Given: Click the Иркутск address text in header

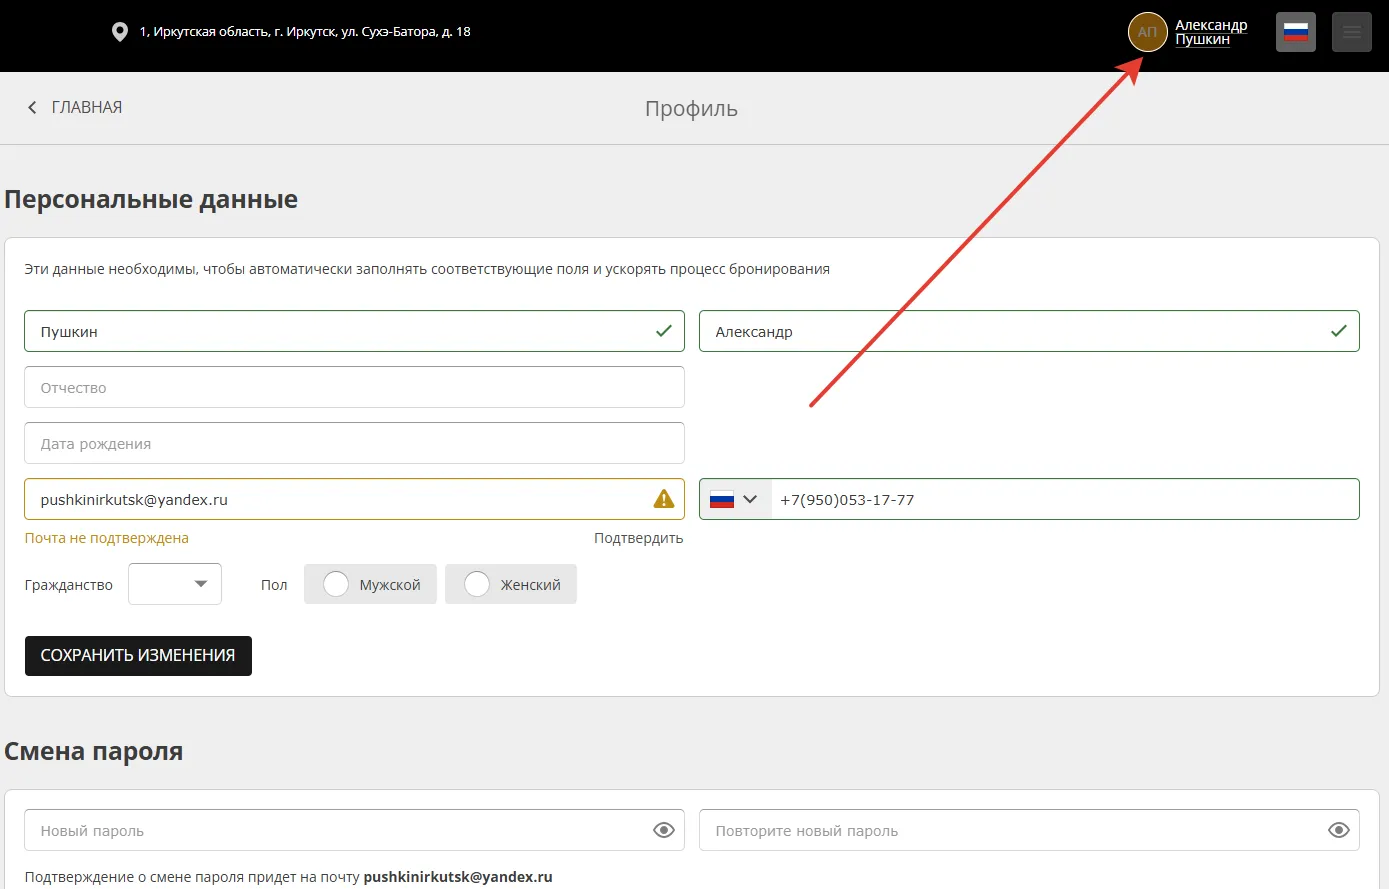Looking at the screenshot, I should click(x=305, y=32).
